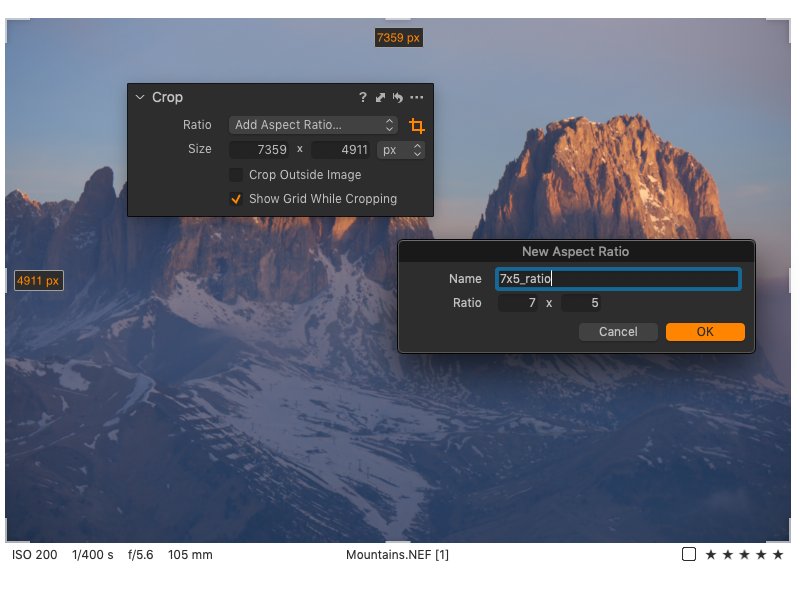Click the ratio width field showing 7
The width and height of the screenshot is (800, 595).
coord(518,303)
